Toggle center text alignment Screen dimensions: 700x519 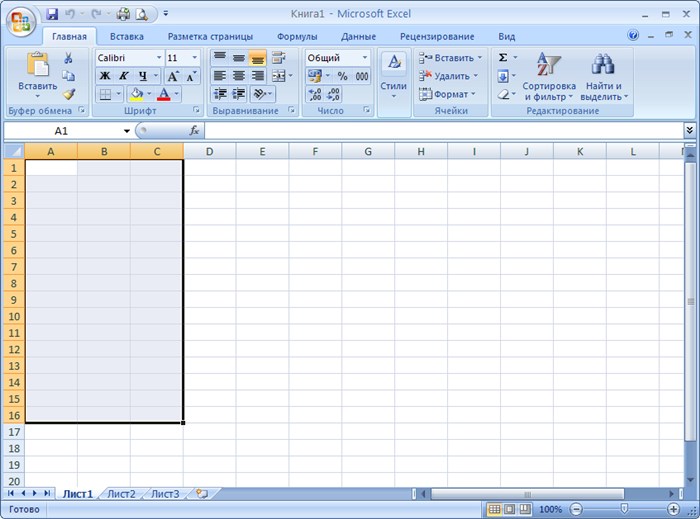[x=239, y=76]
